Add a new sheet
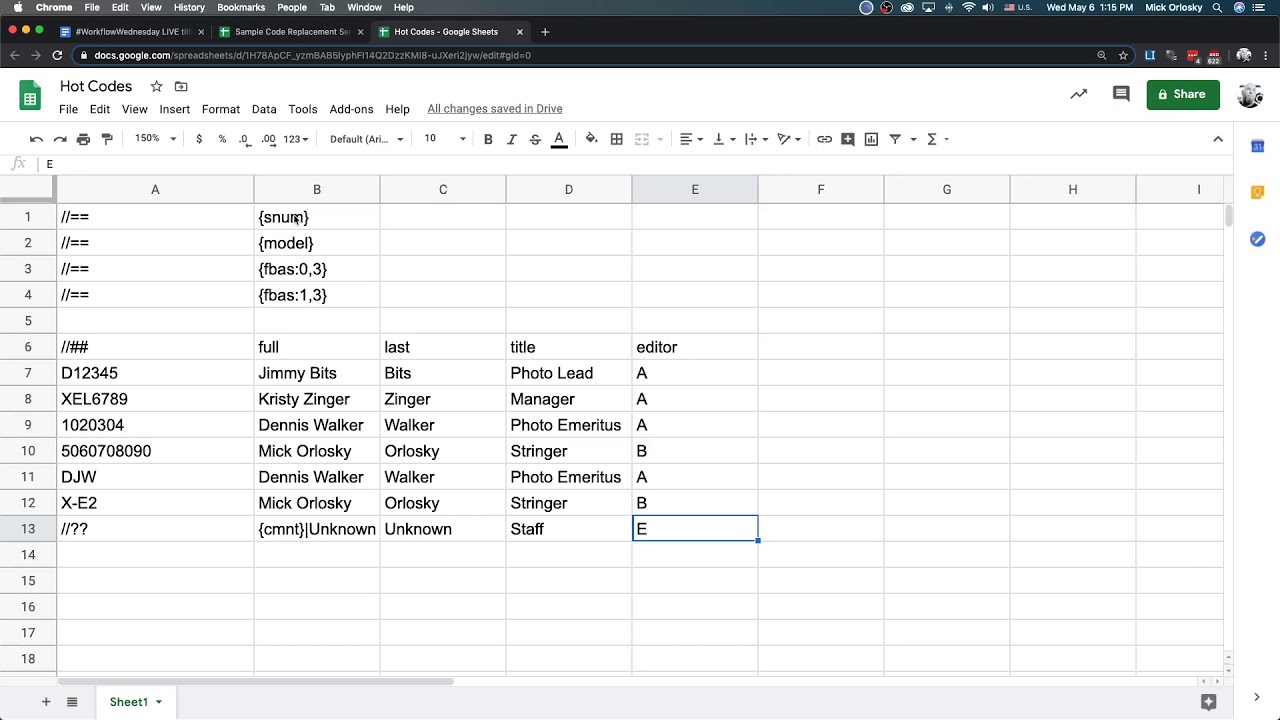The height and width of the screenshot is (720, 1280). [46, 702]
